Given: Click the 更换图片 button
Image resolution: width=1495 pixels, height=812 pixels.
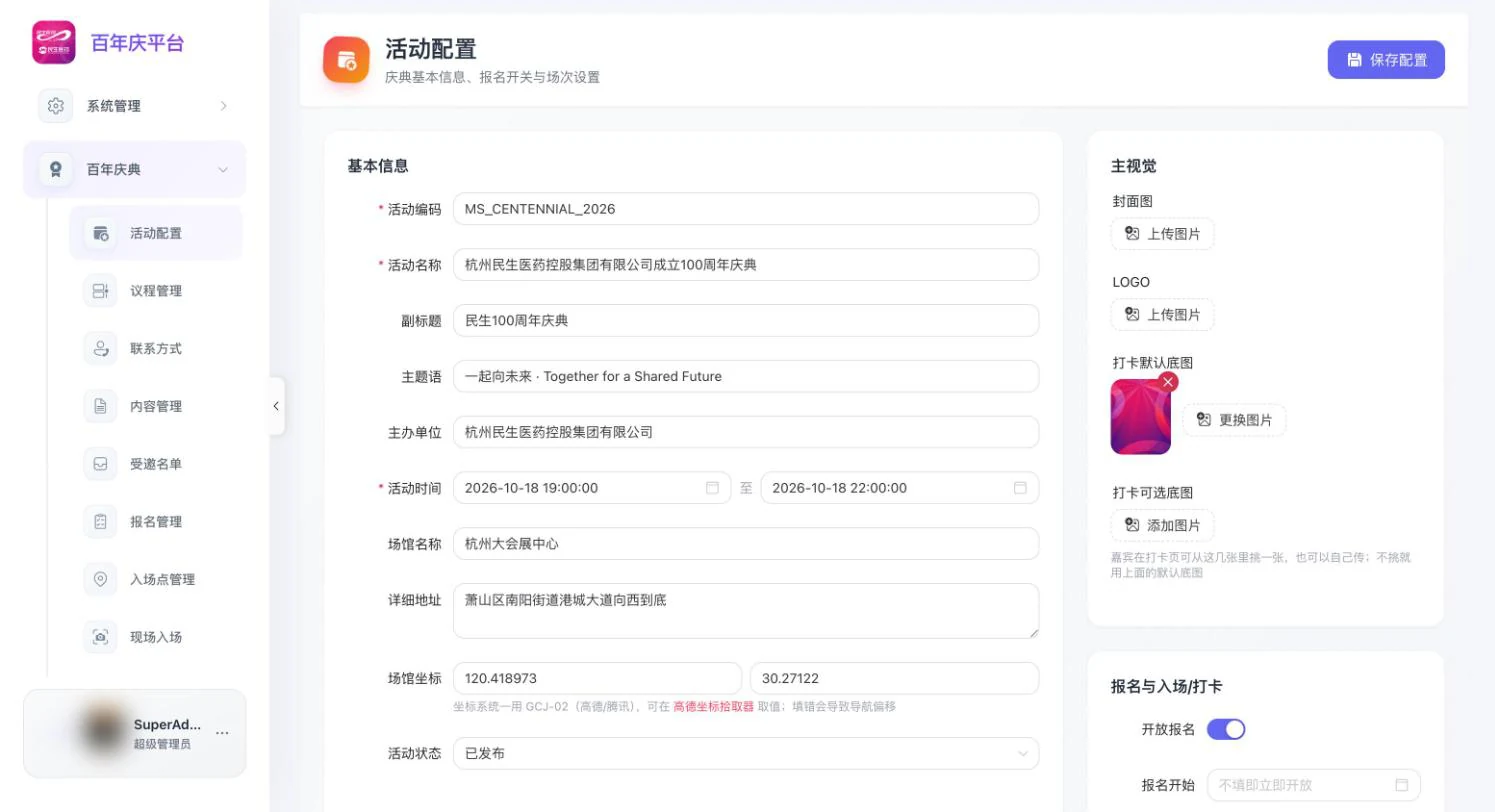Looking at the screenshot, I should [x=1235, y=420].
